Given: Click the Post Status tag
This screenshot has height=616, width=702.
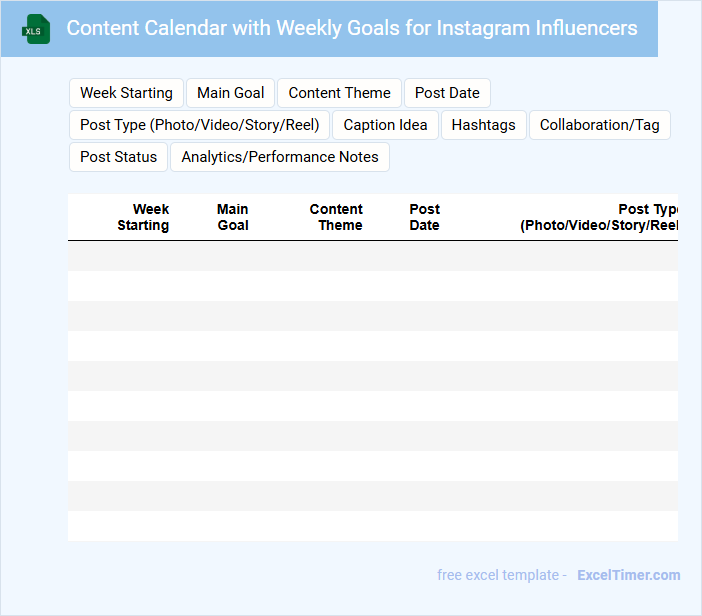Looking at the screenshot, I should [x=119, y=157].
